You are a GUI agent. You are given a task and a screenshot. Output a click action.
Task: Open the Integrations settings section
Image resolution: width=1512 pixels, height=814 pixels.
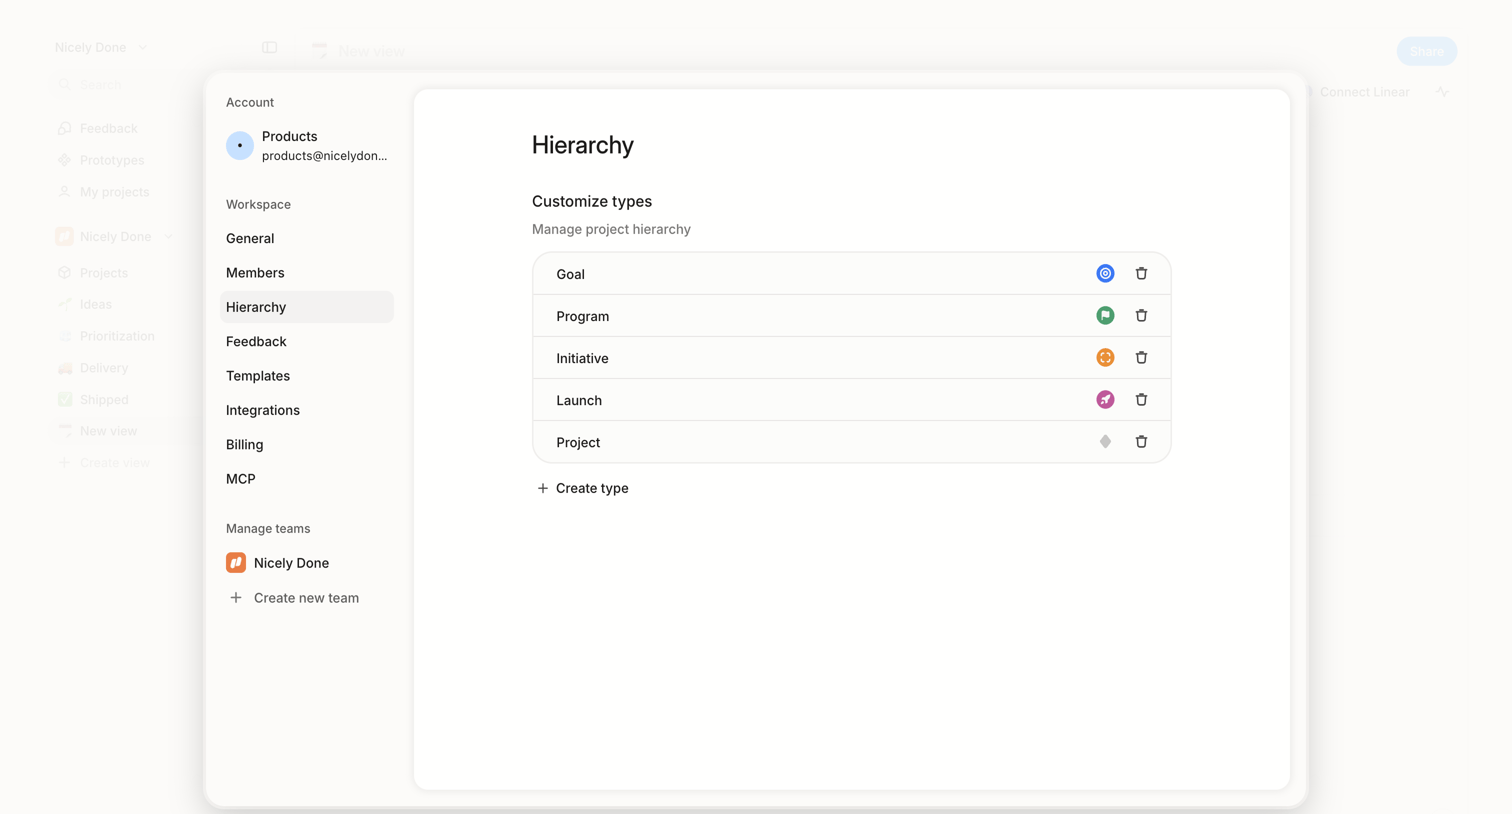pos(307,410)
